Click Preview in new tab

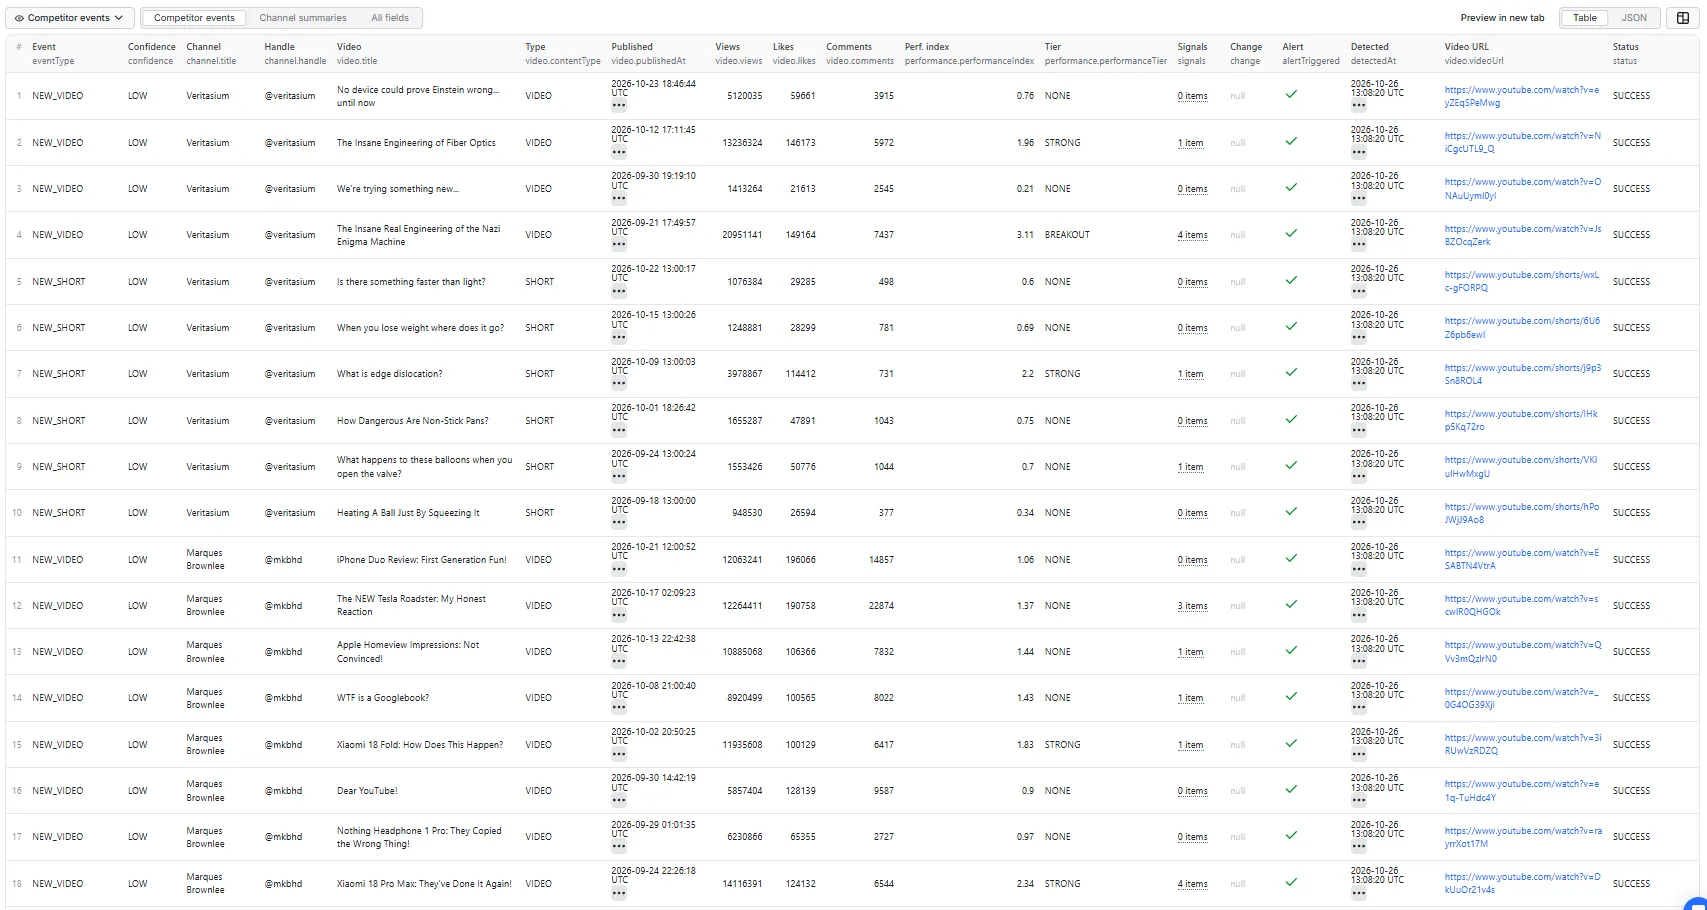1502,18
